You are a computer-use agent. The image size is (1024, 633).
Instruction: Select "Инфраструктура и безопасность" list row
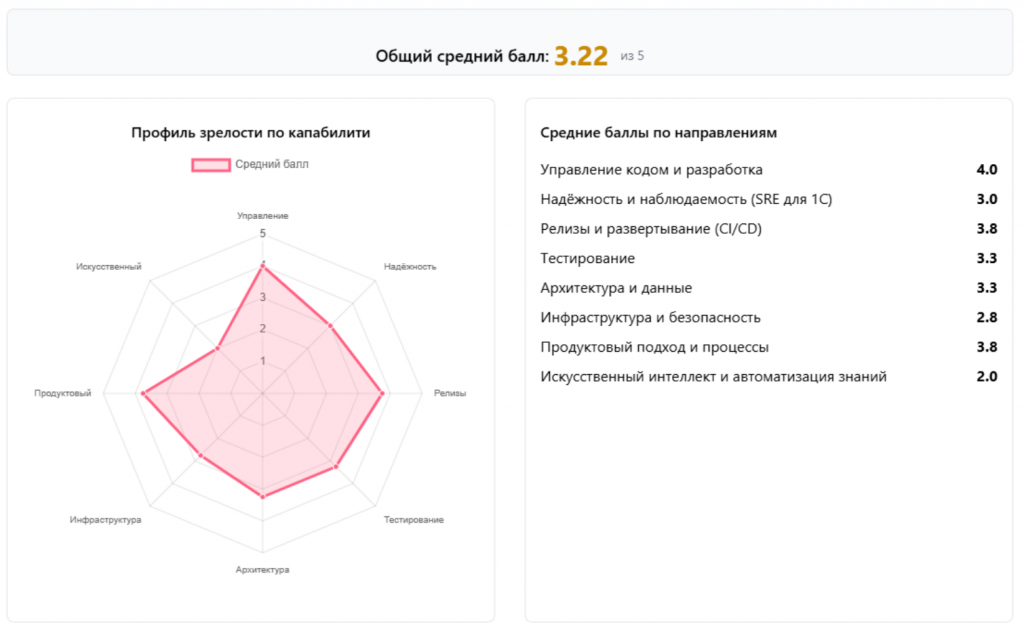[x=650, y=318]
